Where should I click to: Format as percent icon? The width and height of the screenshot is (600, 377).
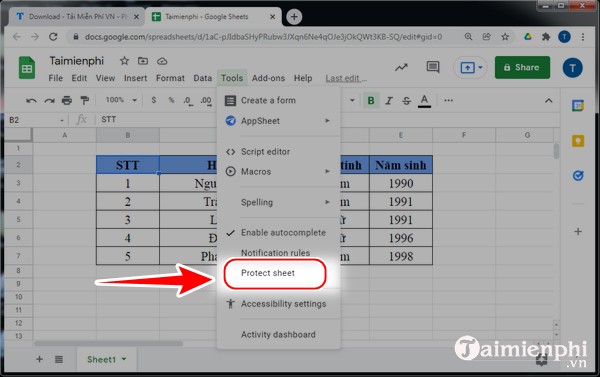(x=171, y=100)
